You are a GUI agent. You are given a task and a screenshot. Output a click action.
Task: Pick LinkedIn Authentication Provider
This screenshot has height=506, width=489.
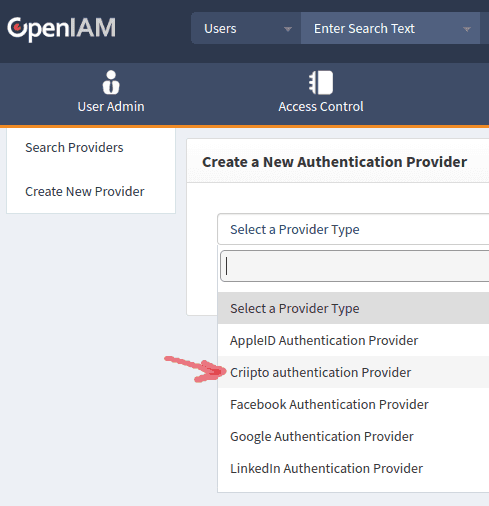pos(353,468)
